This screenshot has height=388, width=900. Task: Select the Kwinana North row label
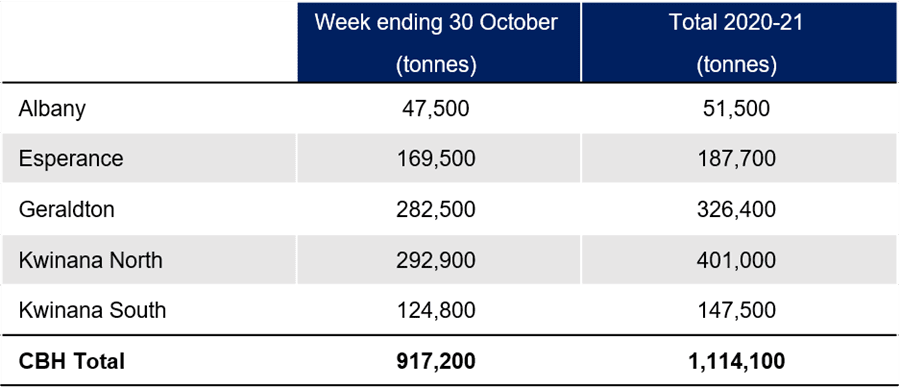click(91, 260)
